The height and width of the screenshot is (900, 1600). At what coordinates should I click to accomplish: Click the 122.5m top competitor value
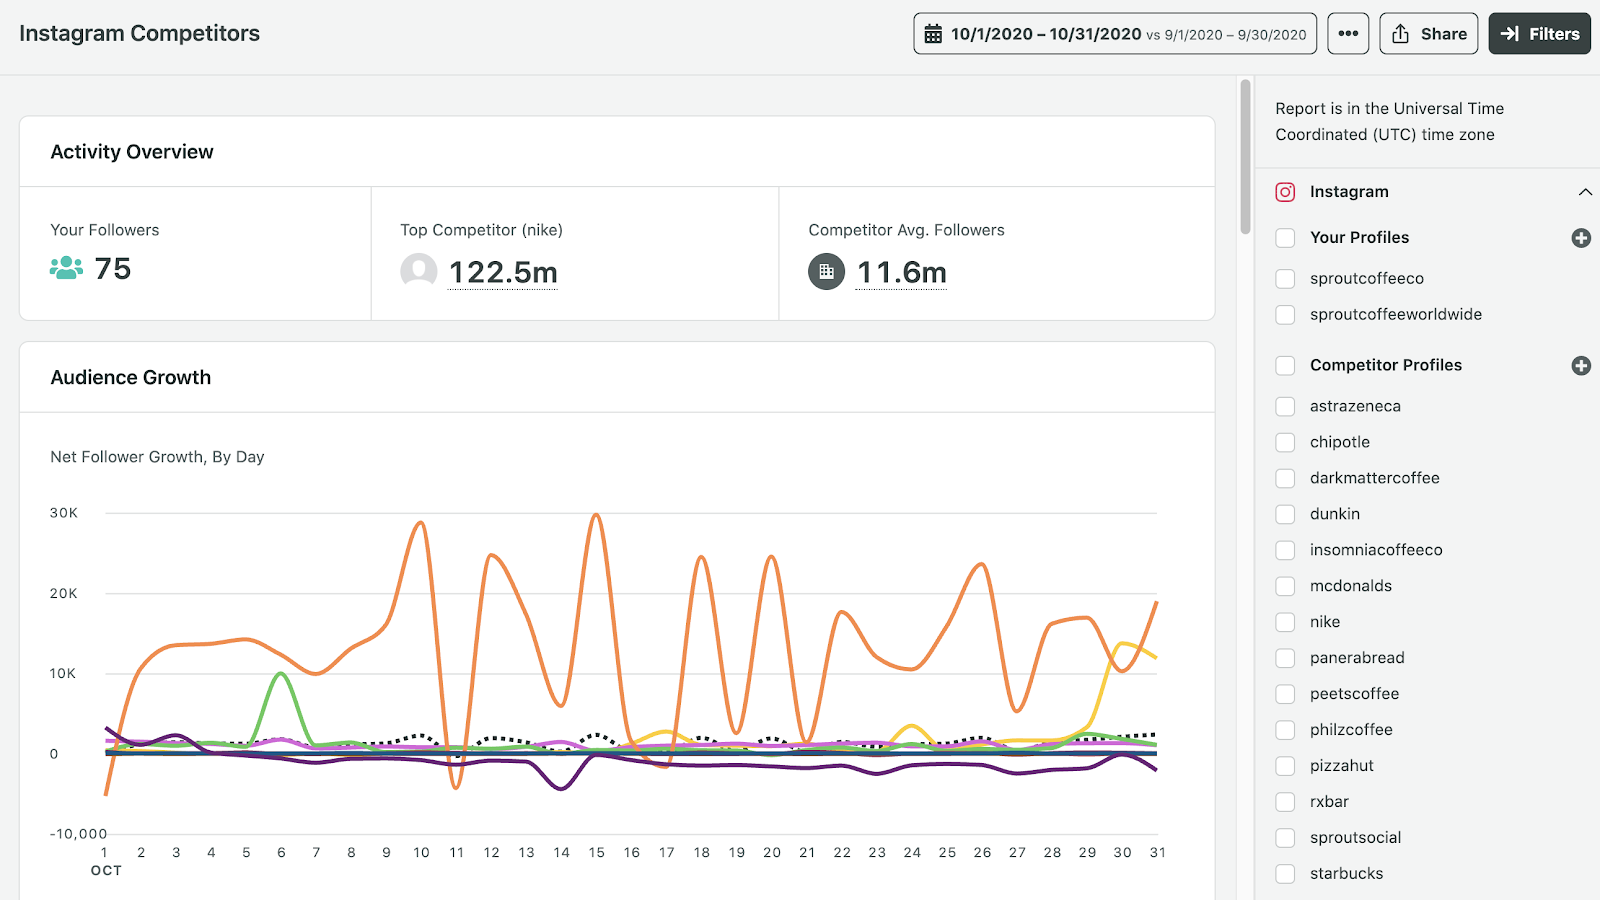point(503,272)
